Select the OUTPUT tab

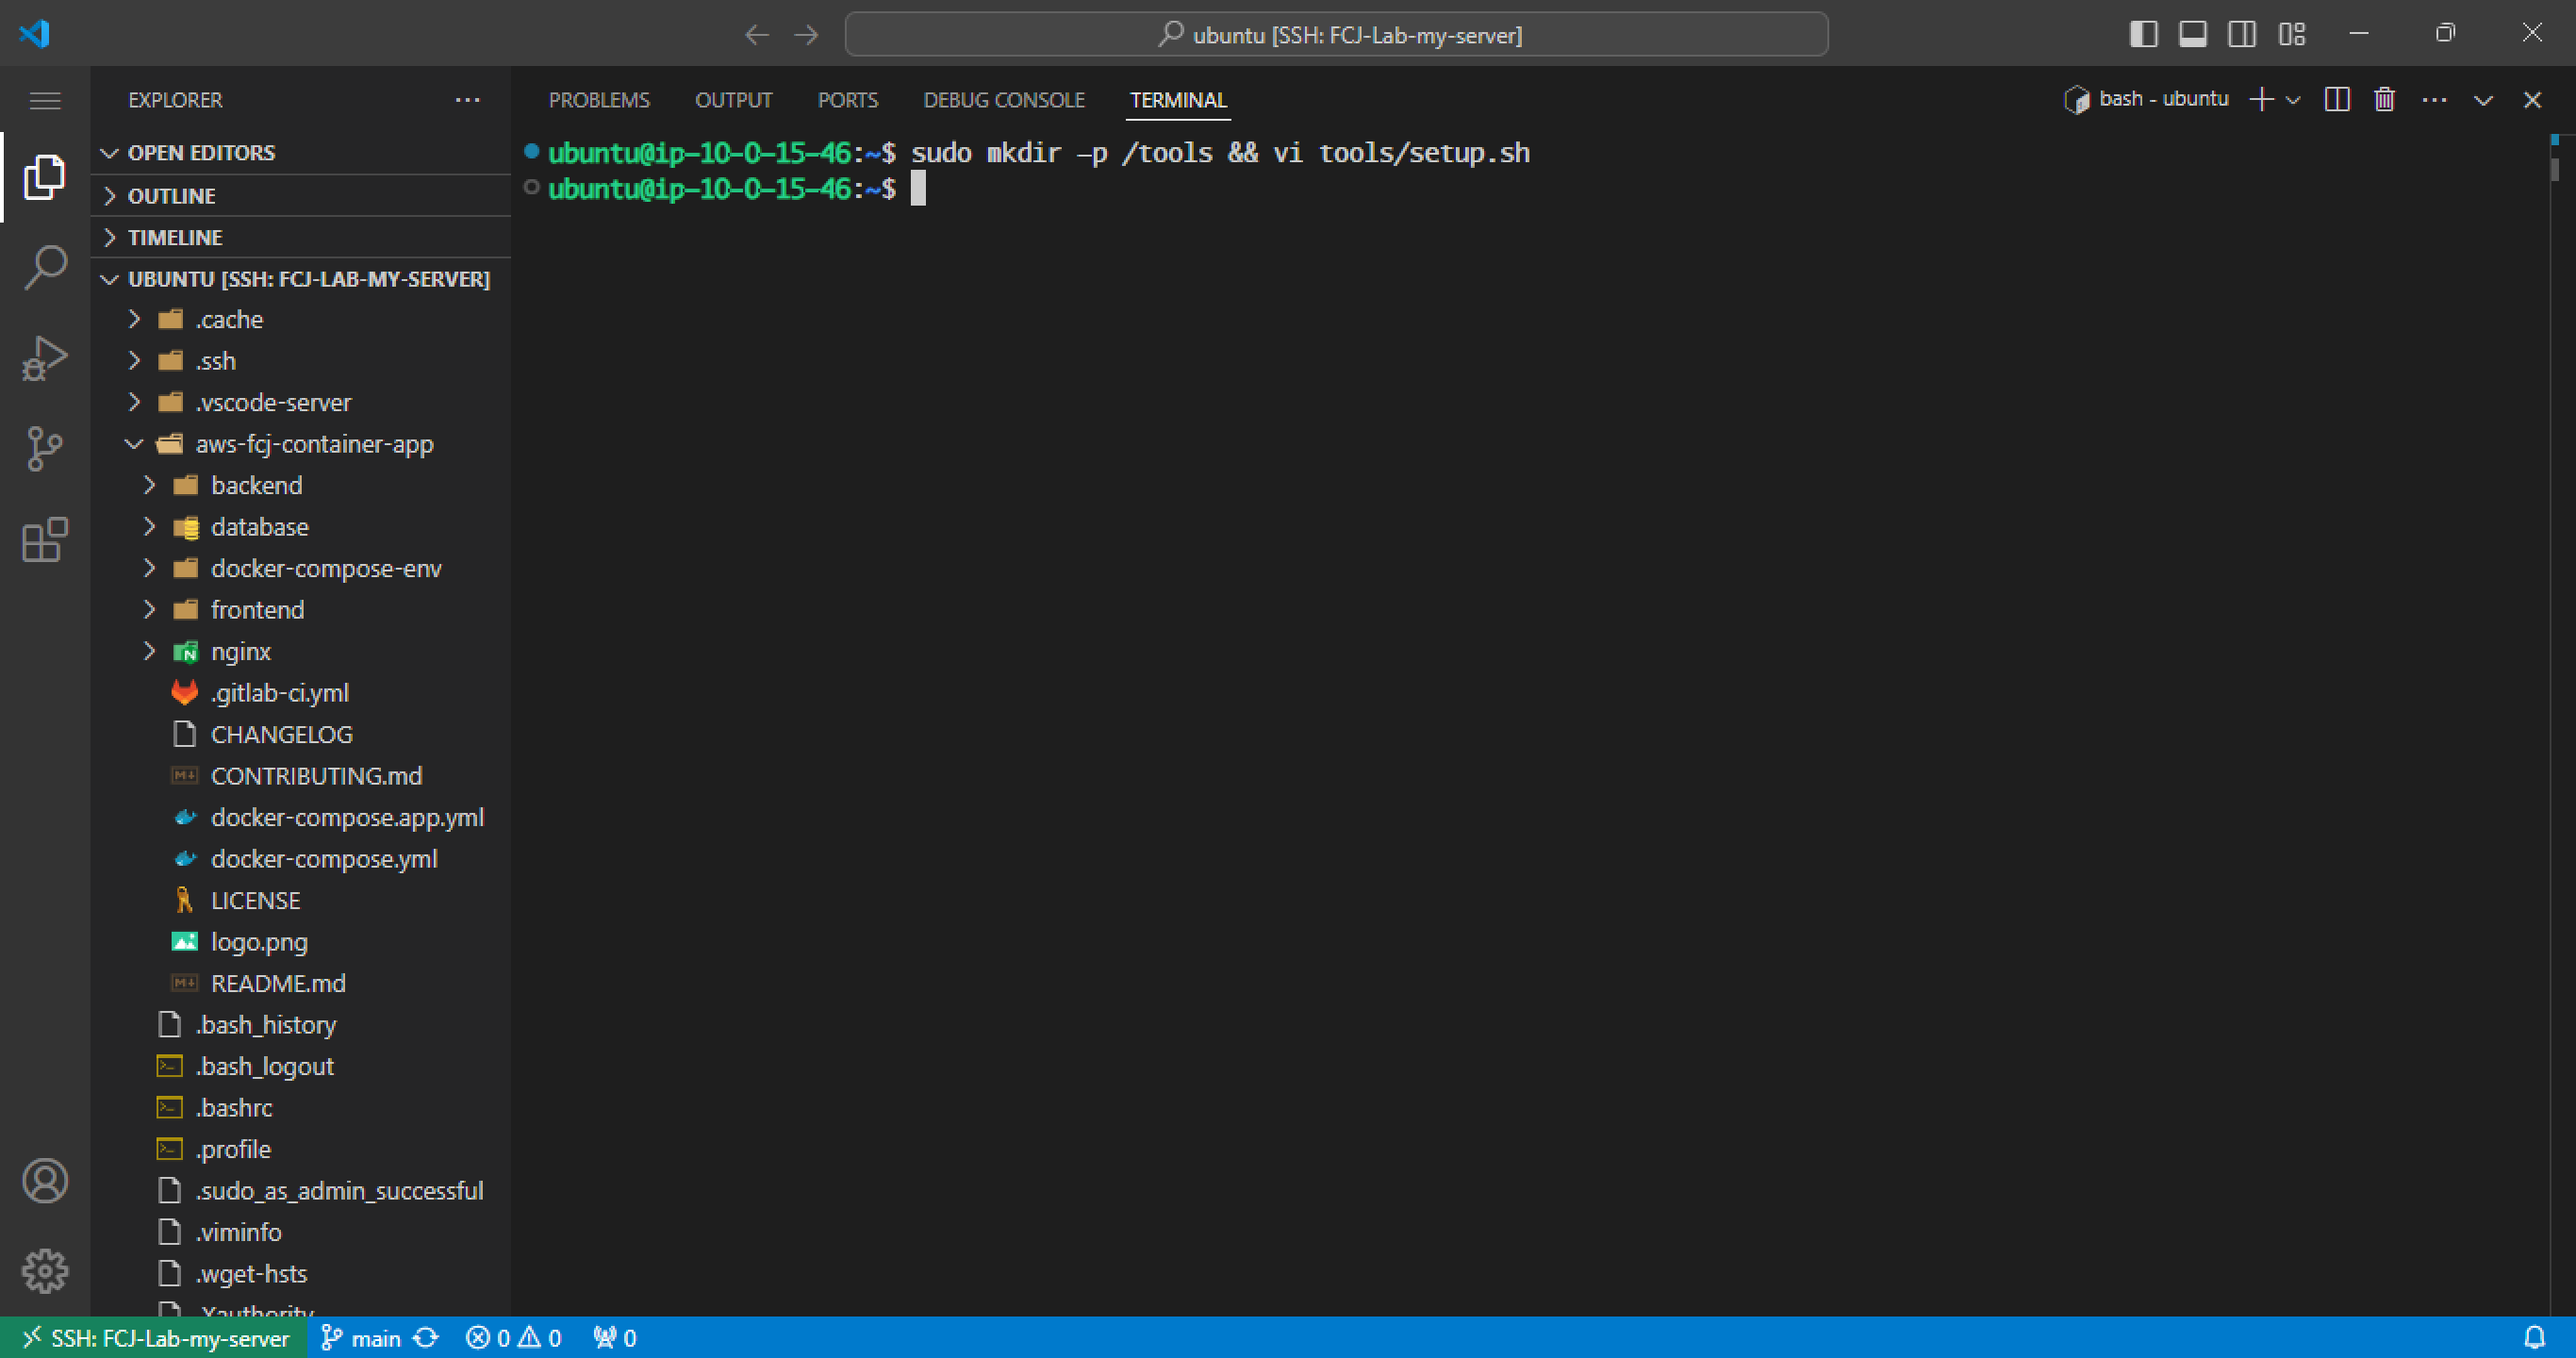pos(733,101)
